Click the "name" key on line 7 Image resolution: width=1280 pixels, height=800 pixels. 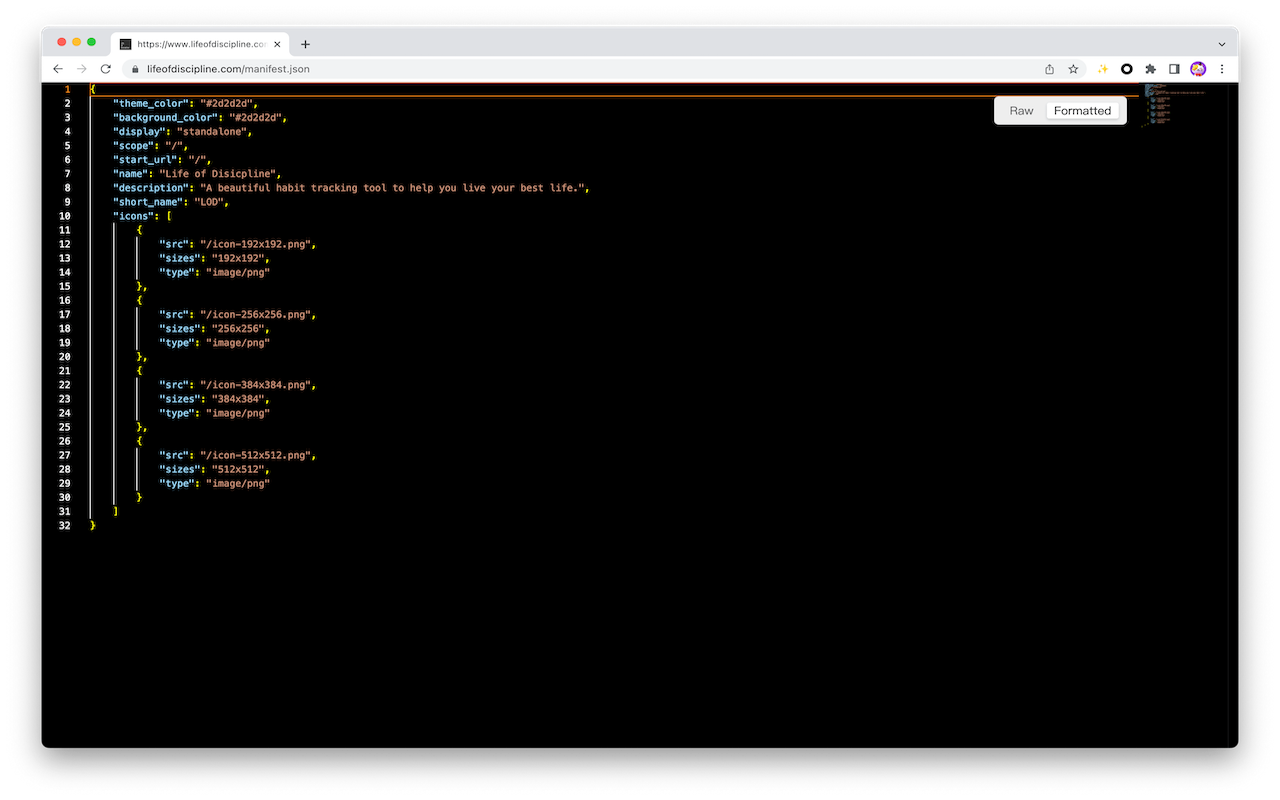(x=130, y=173)
